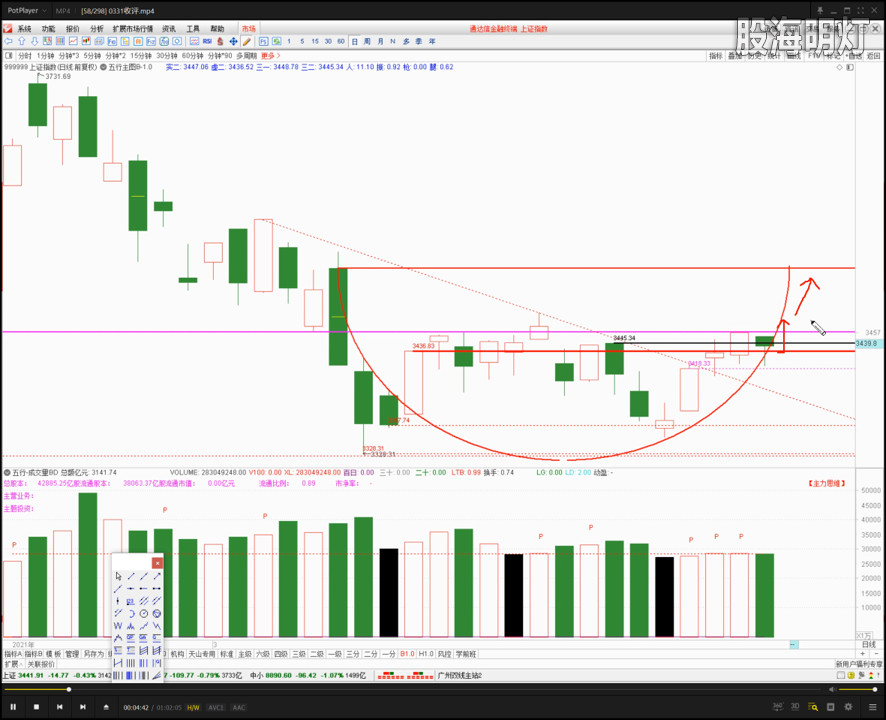Image resolution: width=886 pixels, height=720 pixels.
Task: Open the 功能 menu
Action: [49, 29]
